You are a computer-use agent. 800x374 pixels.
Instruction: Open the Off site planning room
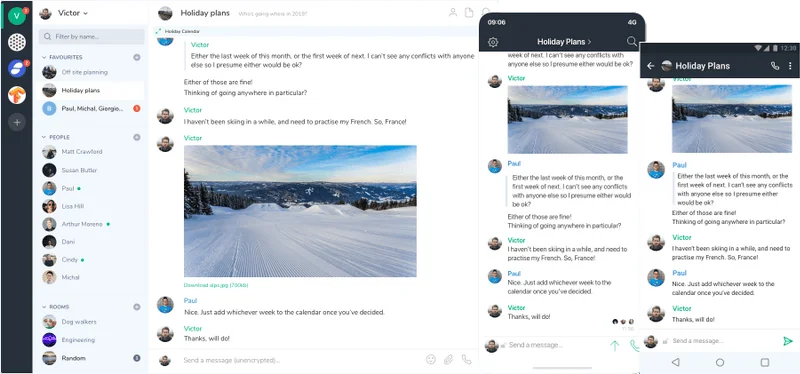tap(91, 72)
